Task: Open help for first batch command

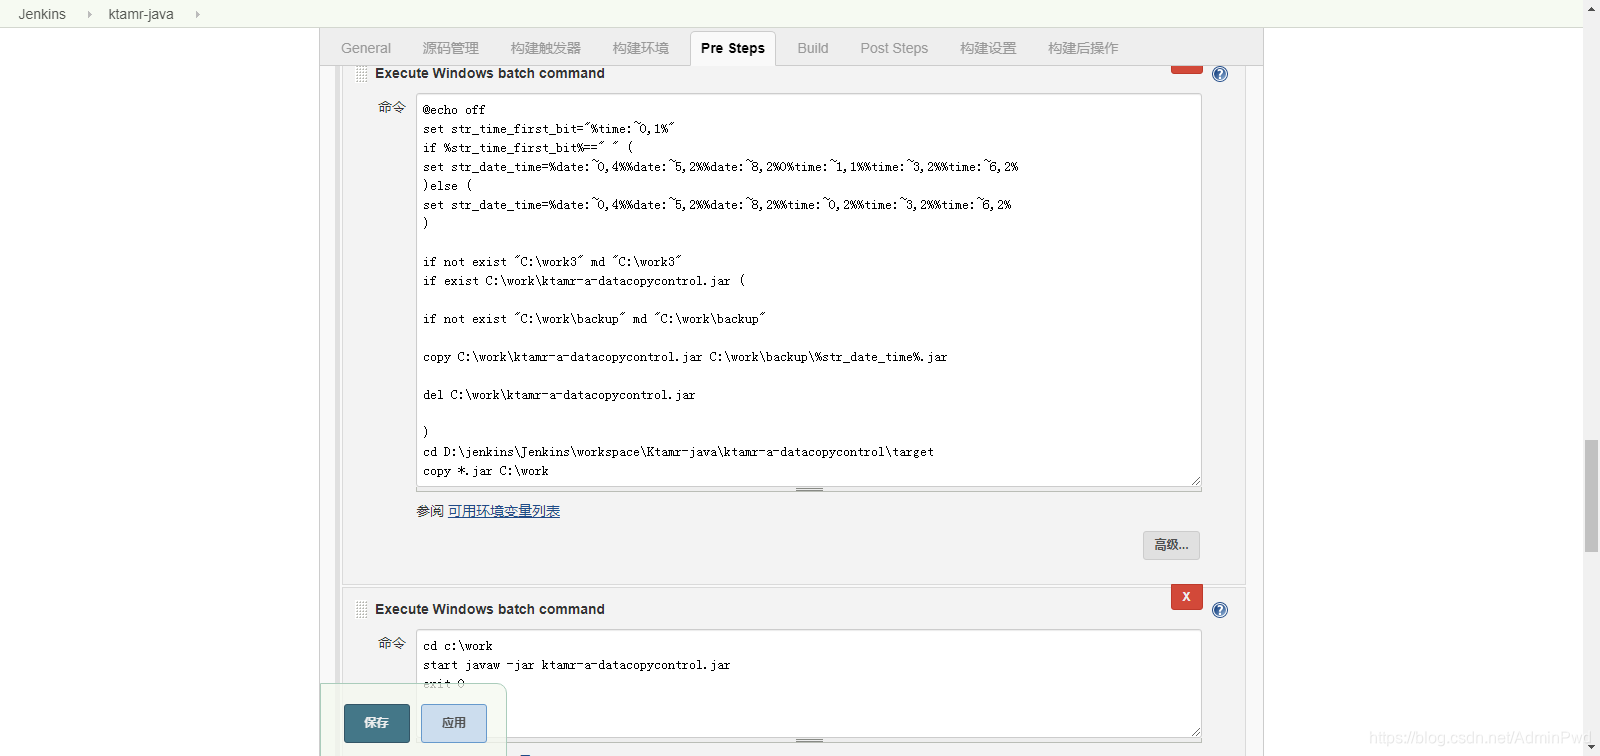Action: coord(1220,74)
